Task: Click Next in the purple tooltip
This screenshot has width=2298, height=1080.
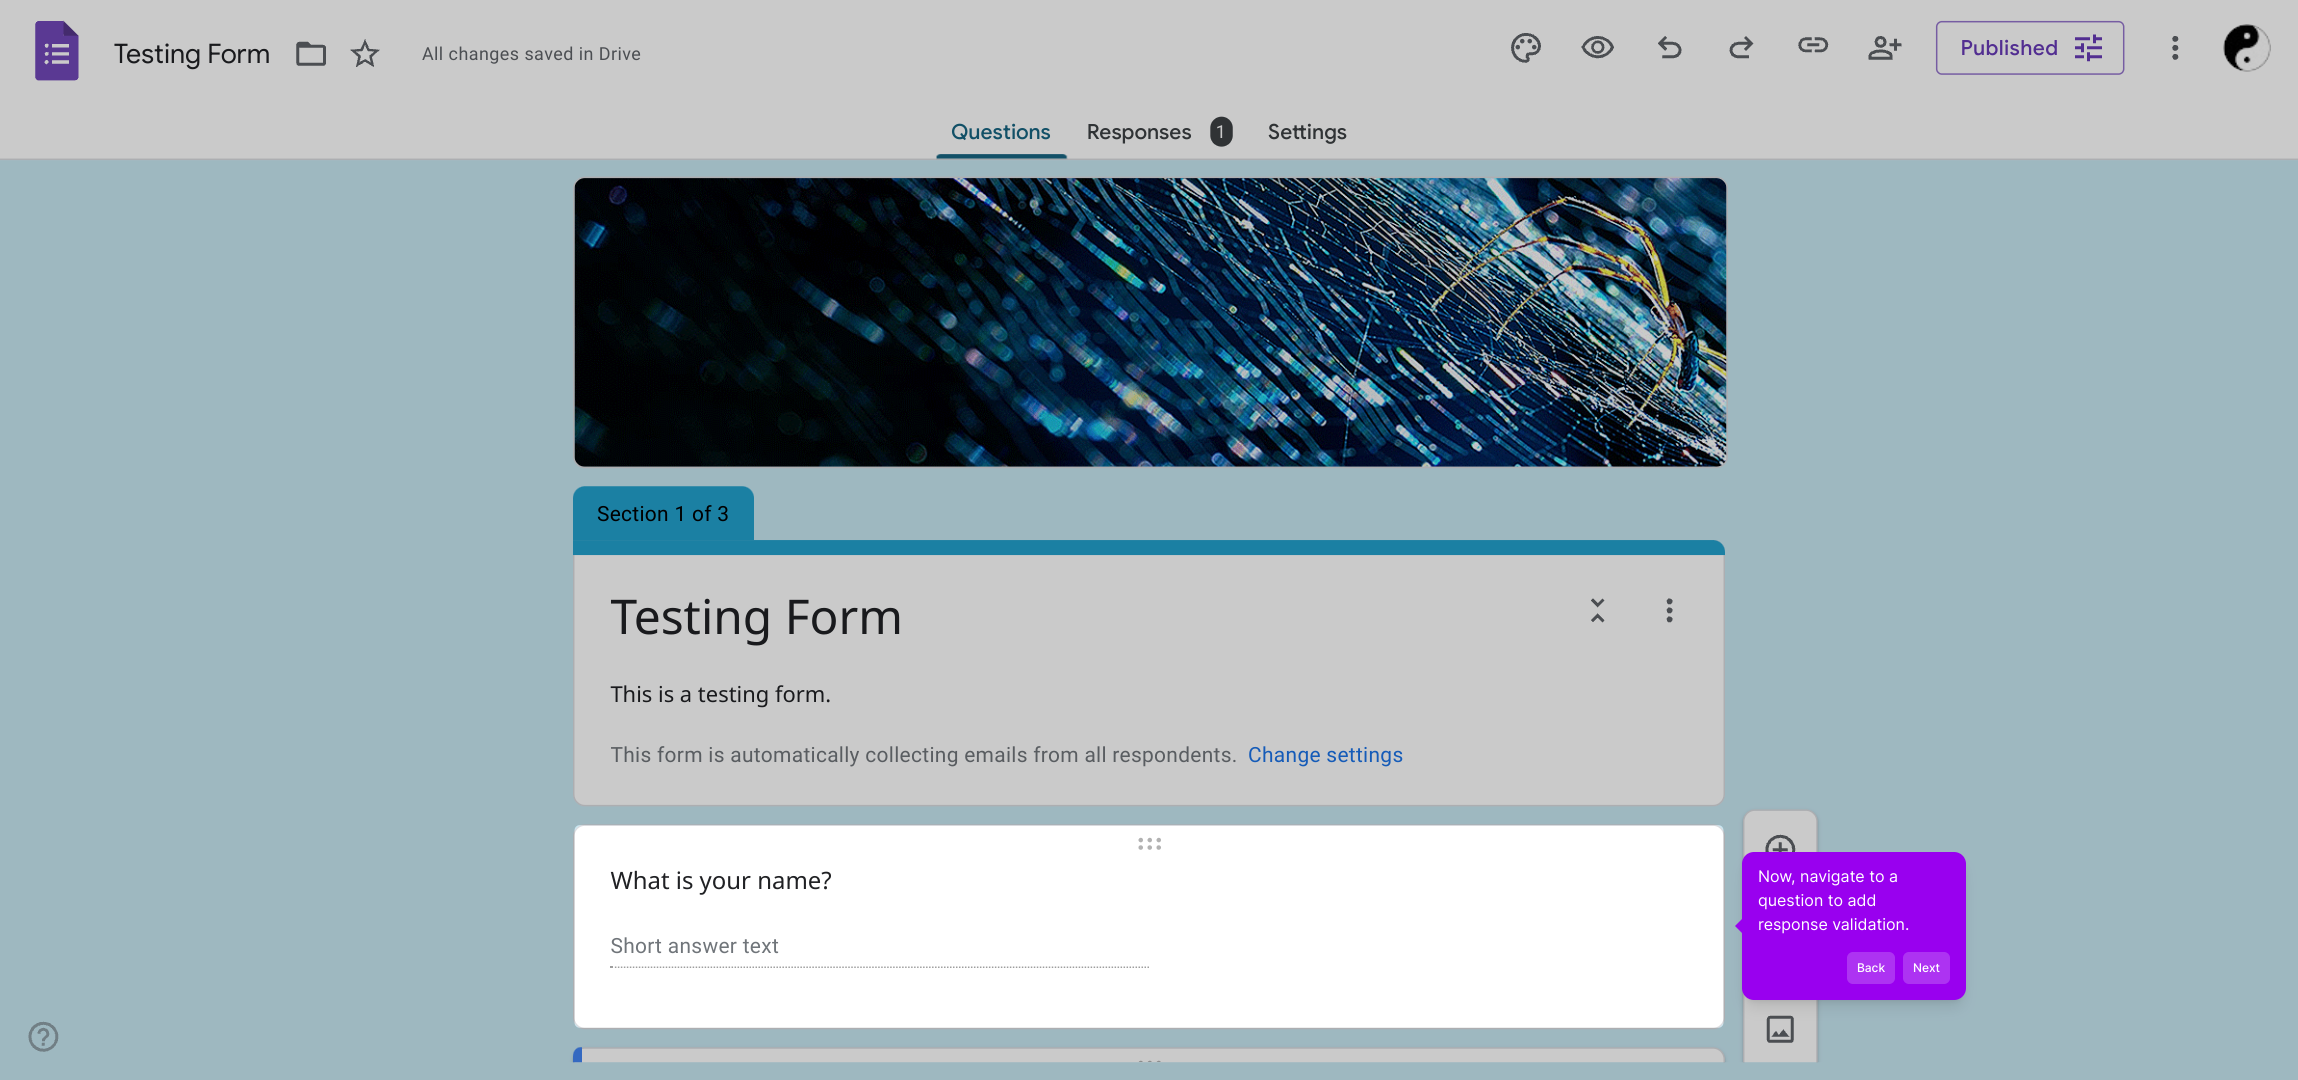Action: tap(1925, 968)
